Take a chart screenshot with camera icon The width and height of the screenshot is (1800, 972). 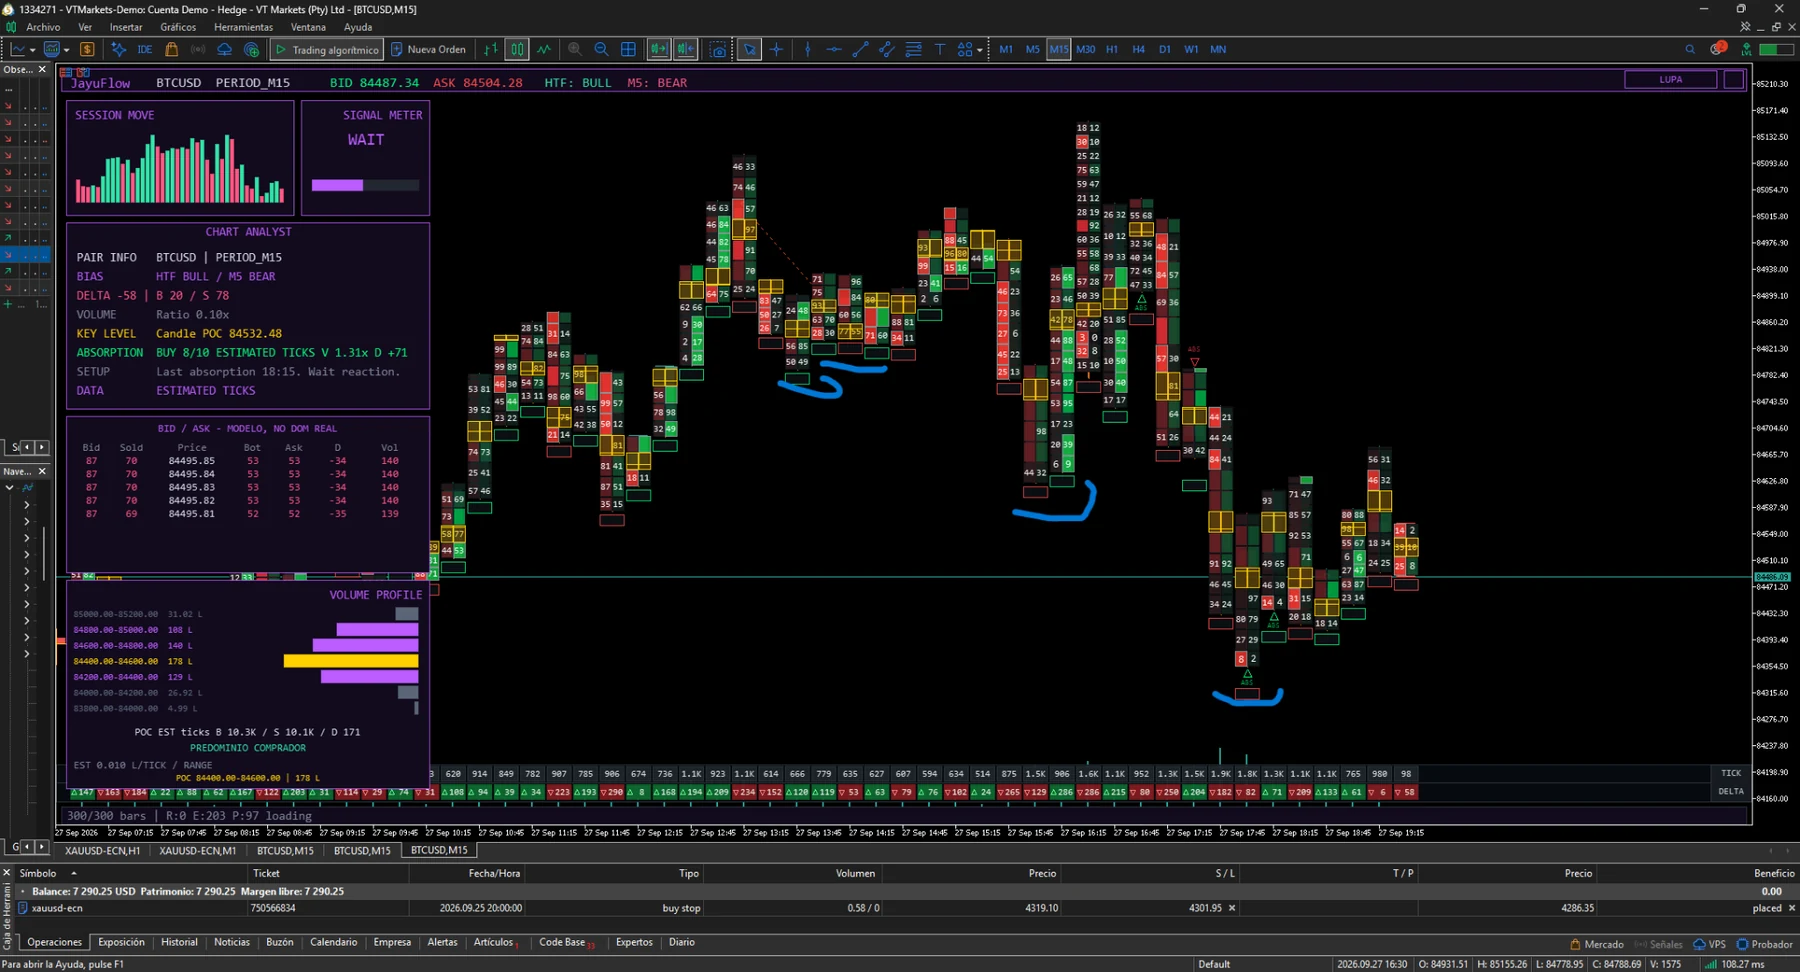(718, 49)
